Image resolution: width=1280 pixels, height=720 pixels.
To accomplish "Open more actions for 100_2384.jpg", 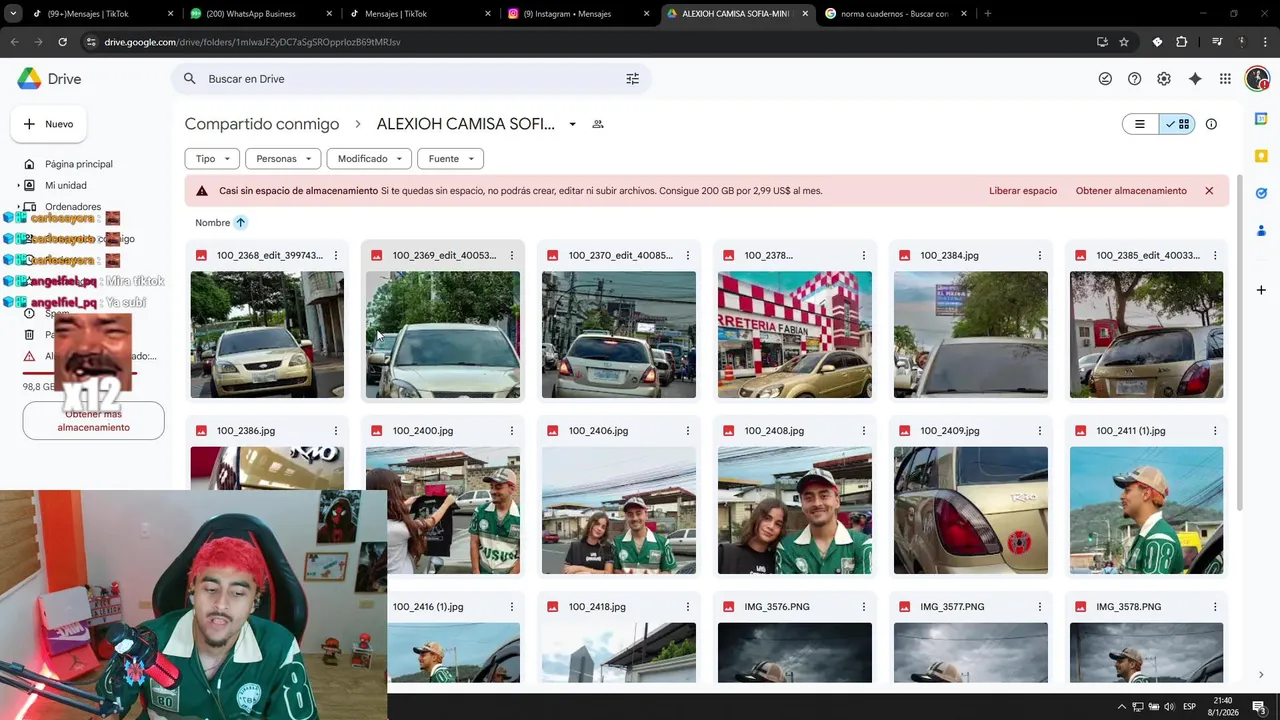I will tap(1039, 255).
